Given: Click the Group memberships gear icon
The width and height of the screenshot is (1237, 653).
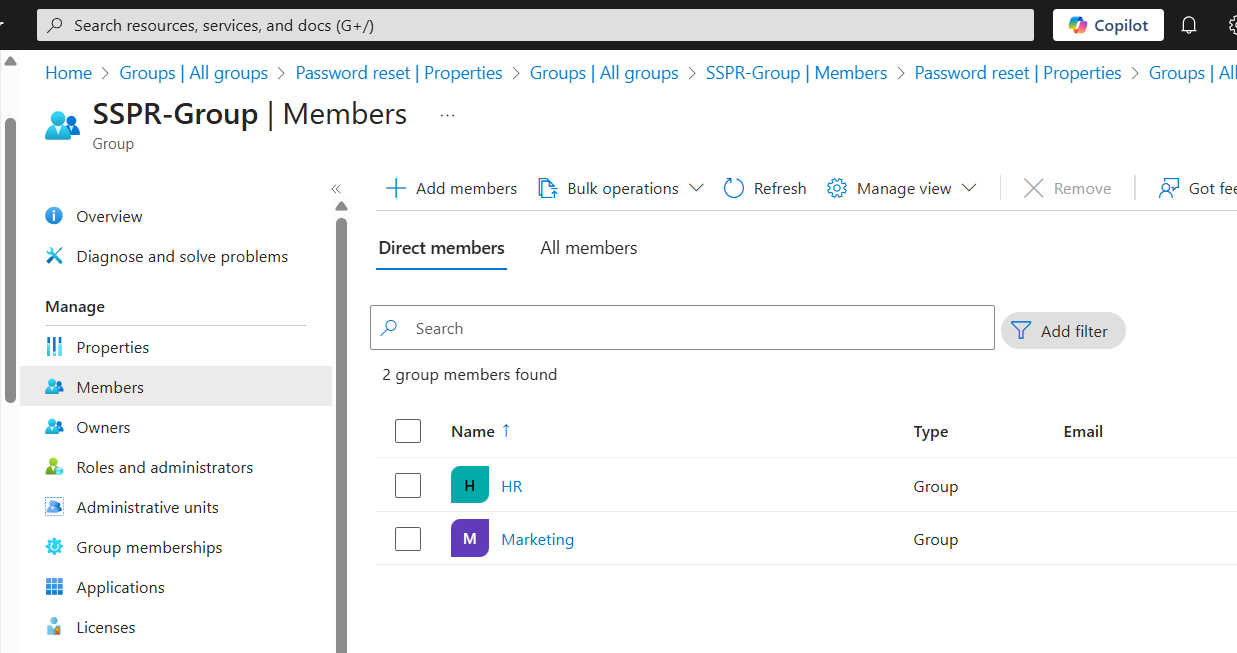Looking at the screenshot, I should [x=55, y=547].
